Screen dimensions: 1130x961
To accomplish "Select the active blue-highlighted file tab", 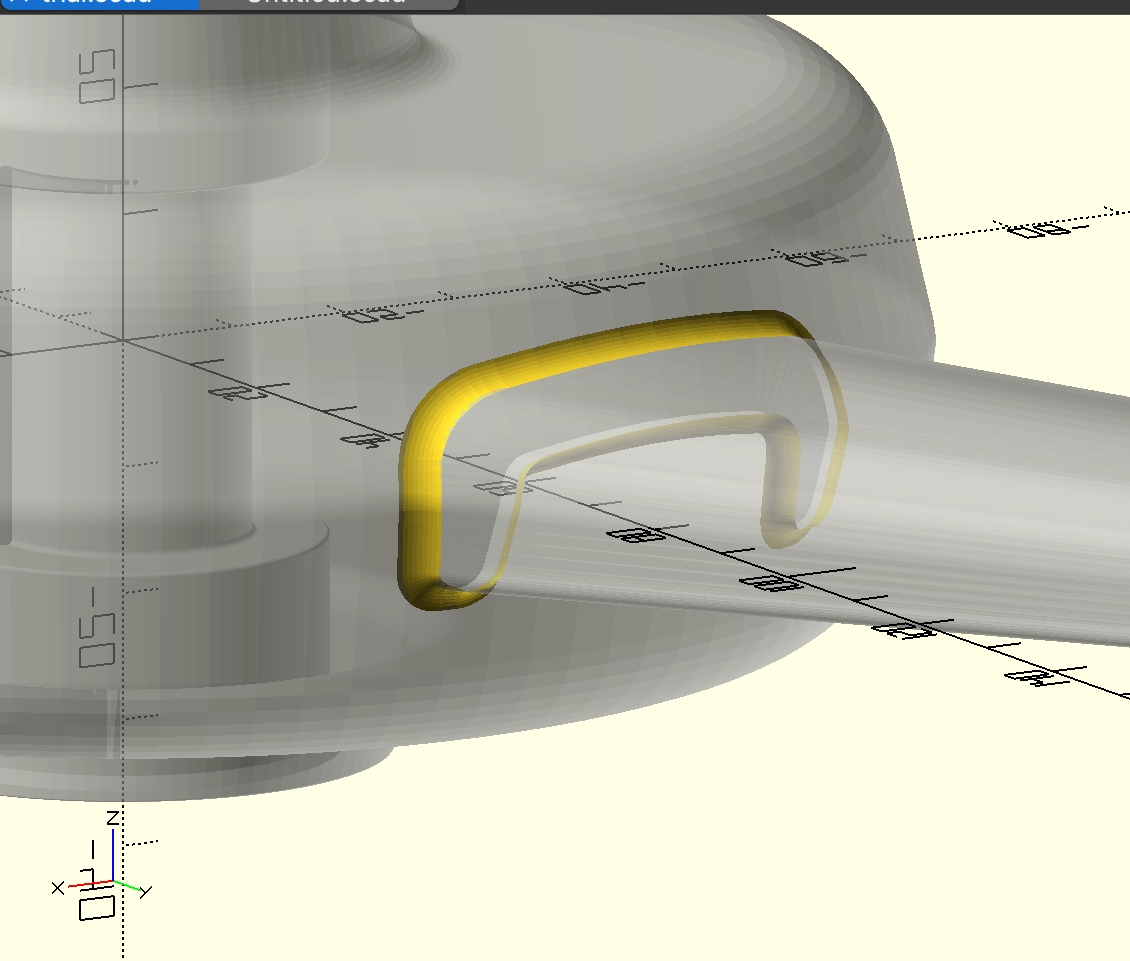I will click(98, 3).
